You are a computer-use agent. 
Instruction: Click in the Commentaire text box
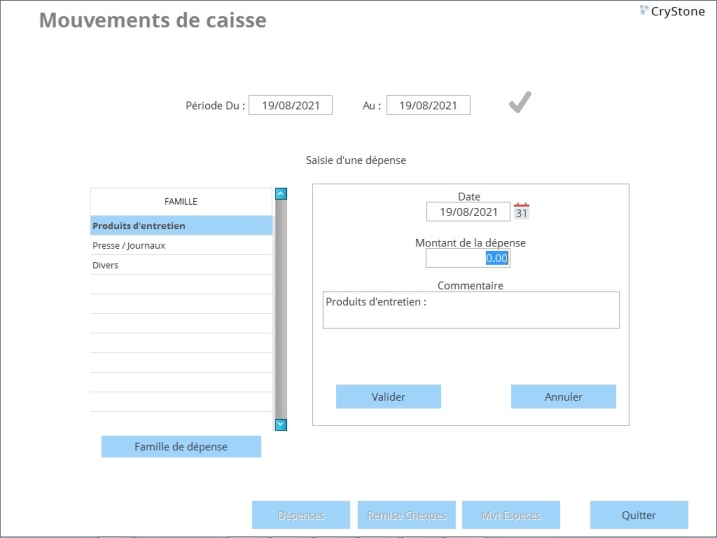[x=470, y=310]
